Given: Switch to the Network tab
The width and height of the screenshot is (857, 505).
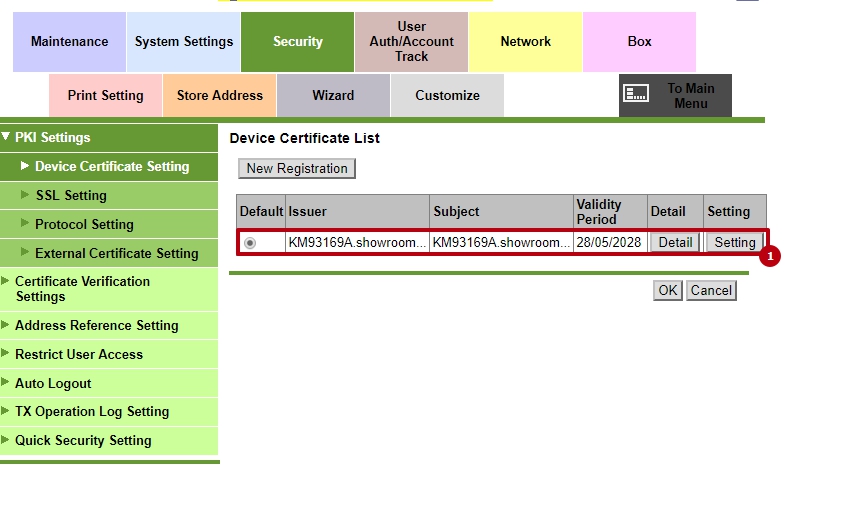Looking at the screenshot, I should click(525, 42).
